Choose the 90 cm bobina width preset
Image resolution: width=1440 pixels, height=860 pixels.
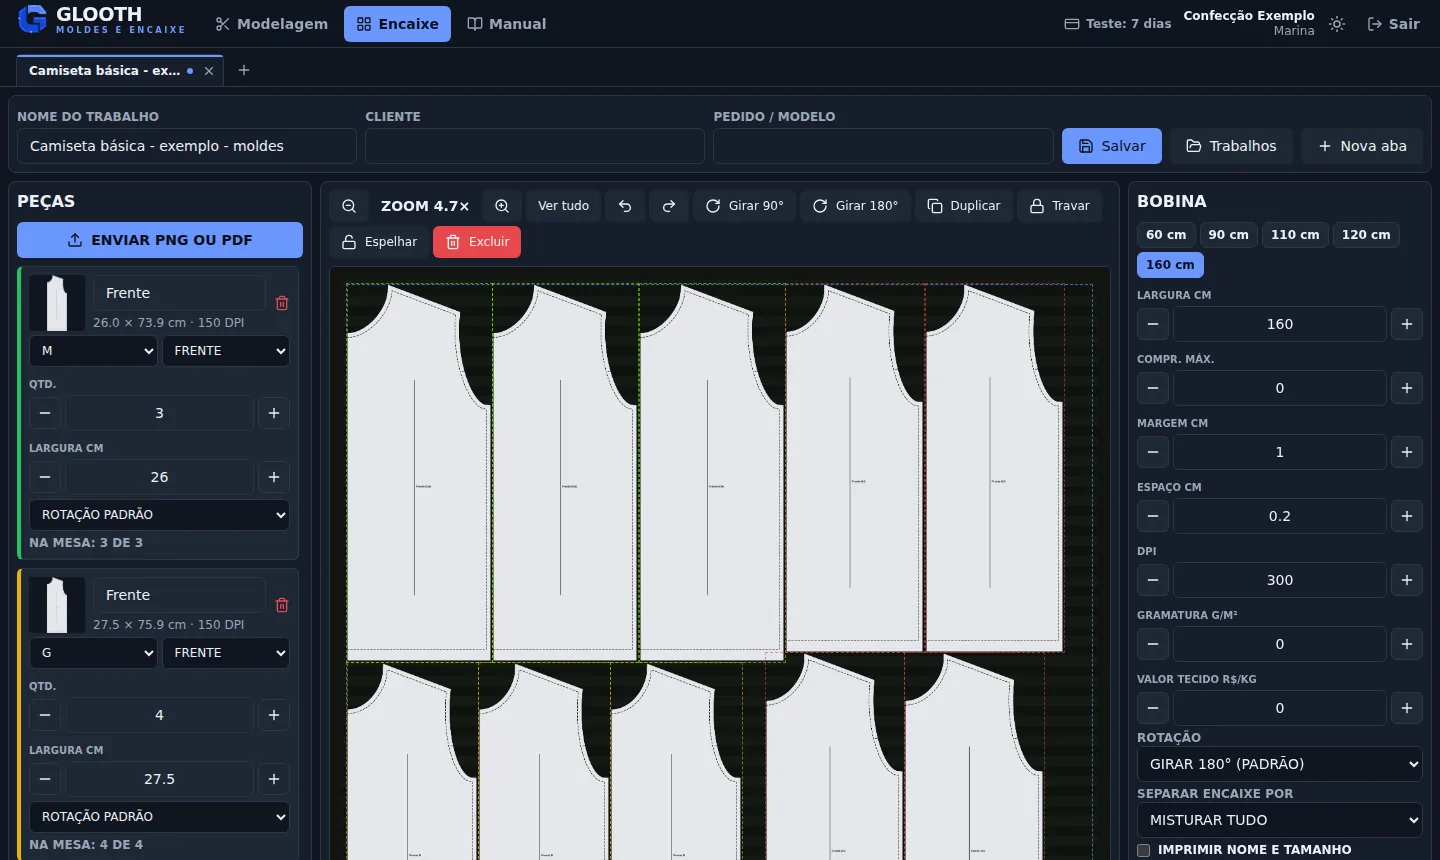point(1228,235)
